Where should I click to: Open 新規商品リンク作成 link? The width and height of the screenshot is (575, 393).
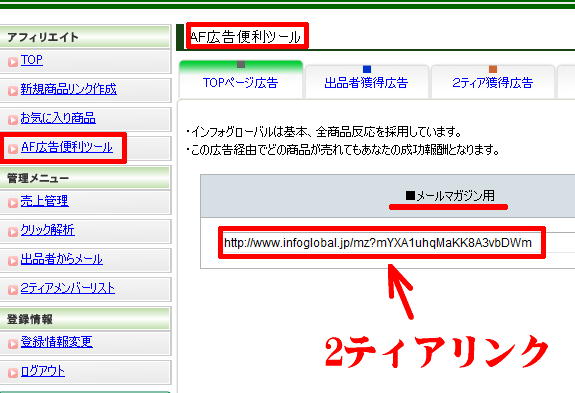[69, 89]
